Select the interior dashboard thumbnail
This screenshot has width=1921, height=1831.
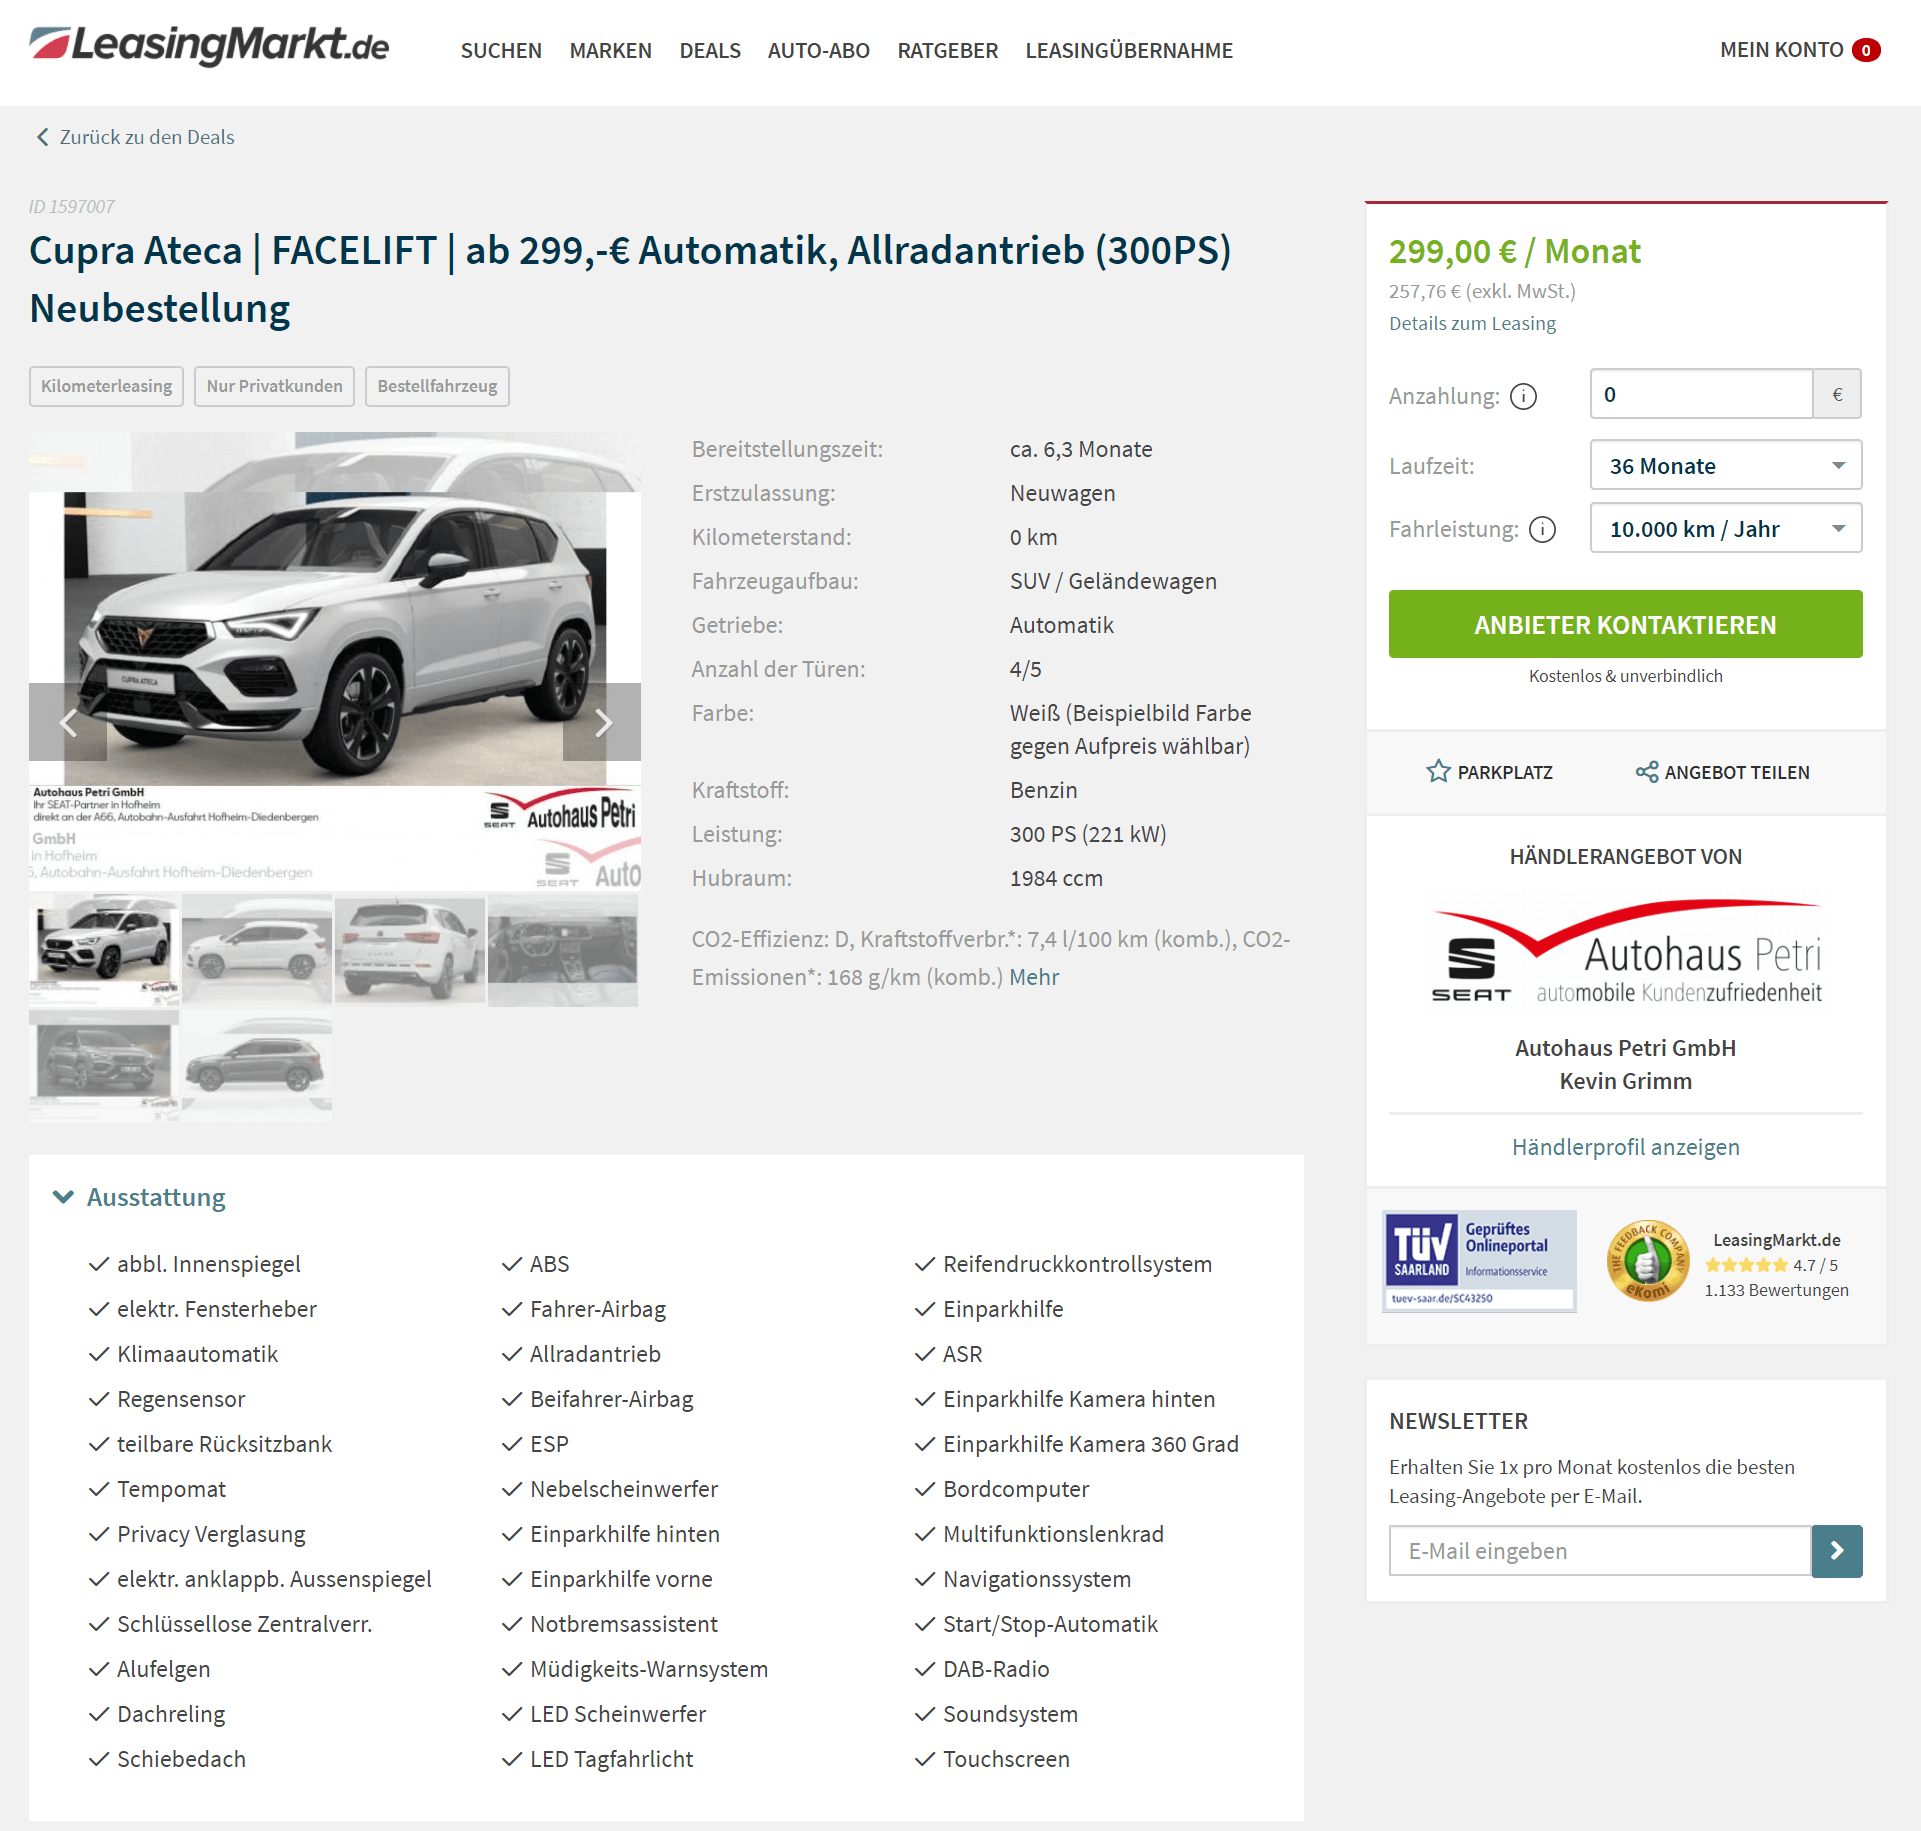[563, 950]
